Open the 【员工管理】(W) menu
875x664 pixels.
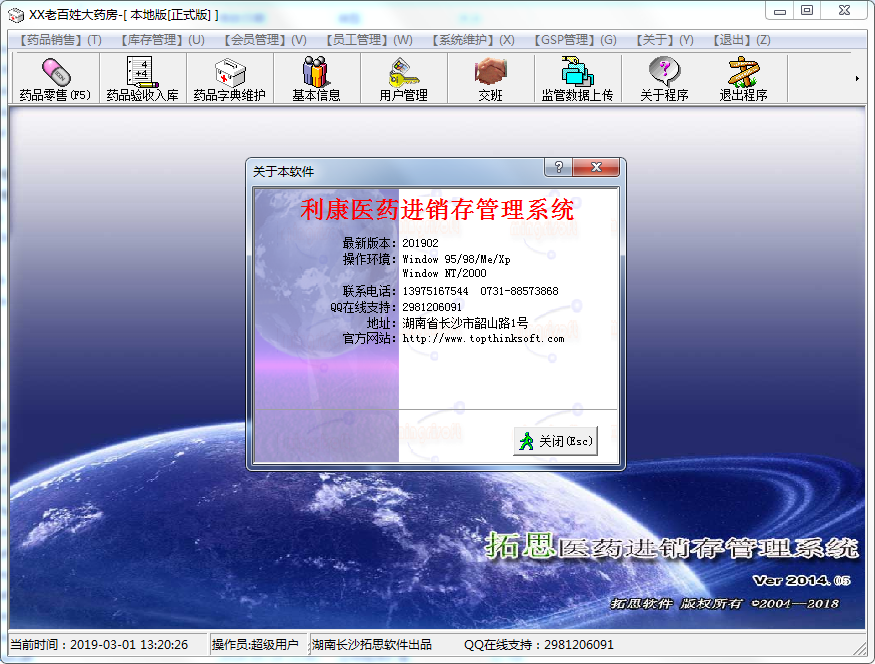tap(368, 40)
